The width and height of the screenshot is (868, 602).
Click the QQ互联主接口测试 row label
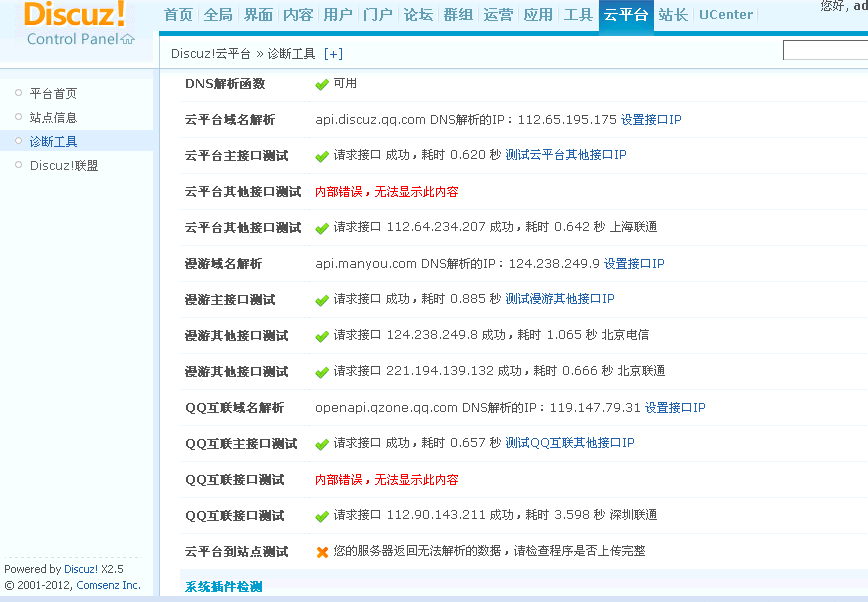241,444
